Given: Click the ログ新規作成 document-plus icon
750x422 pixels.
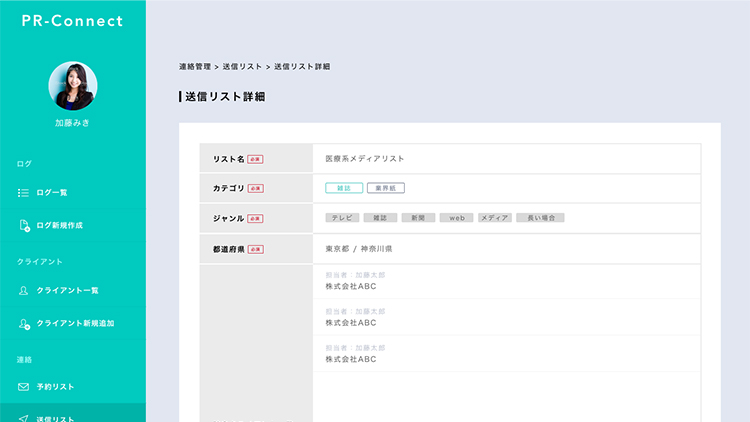Looking at the screenshot, I should coord(24,226).
